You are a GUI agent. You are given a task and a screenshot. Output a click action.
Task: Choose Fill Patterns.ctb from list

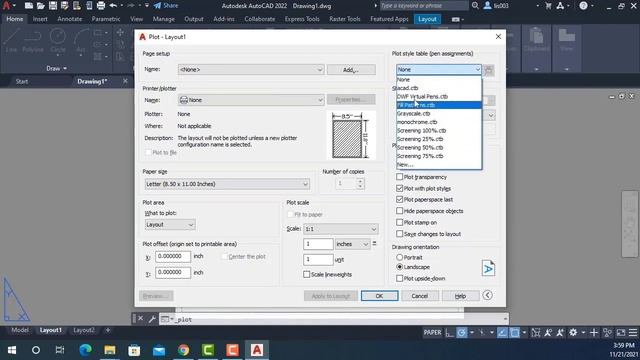pyautogui.click(x=439, y=105)
